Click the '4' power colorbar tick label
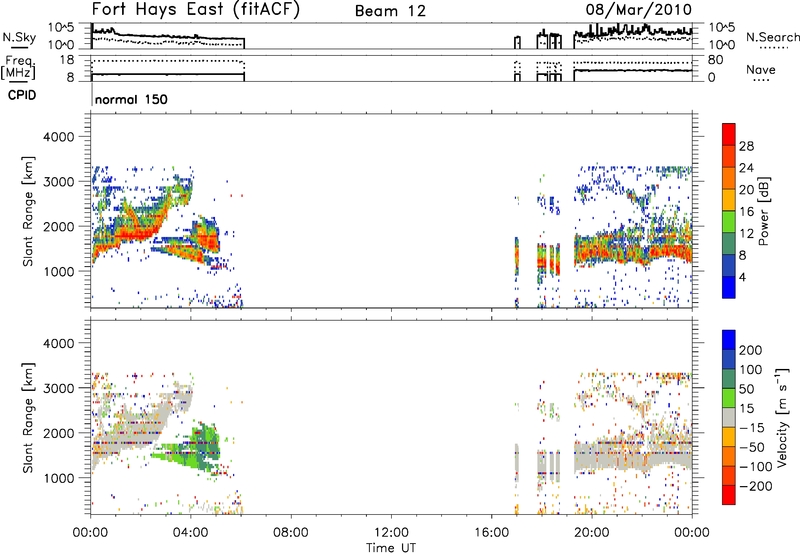This screenshot has width=800, height=554. 742,277
